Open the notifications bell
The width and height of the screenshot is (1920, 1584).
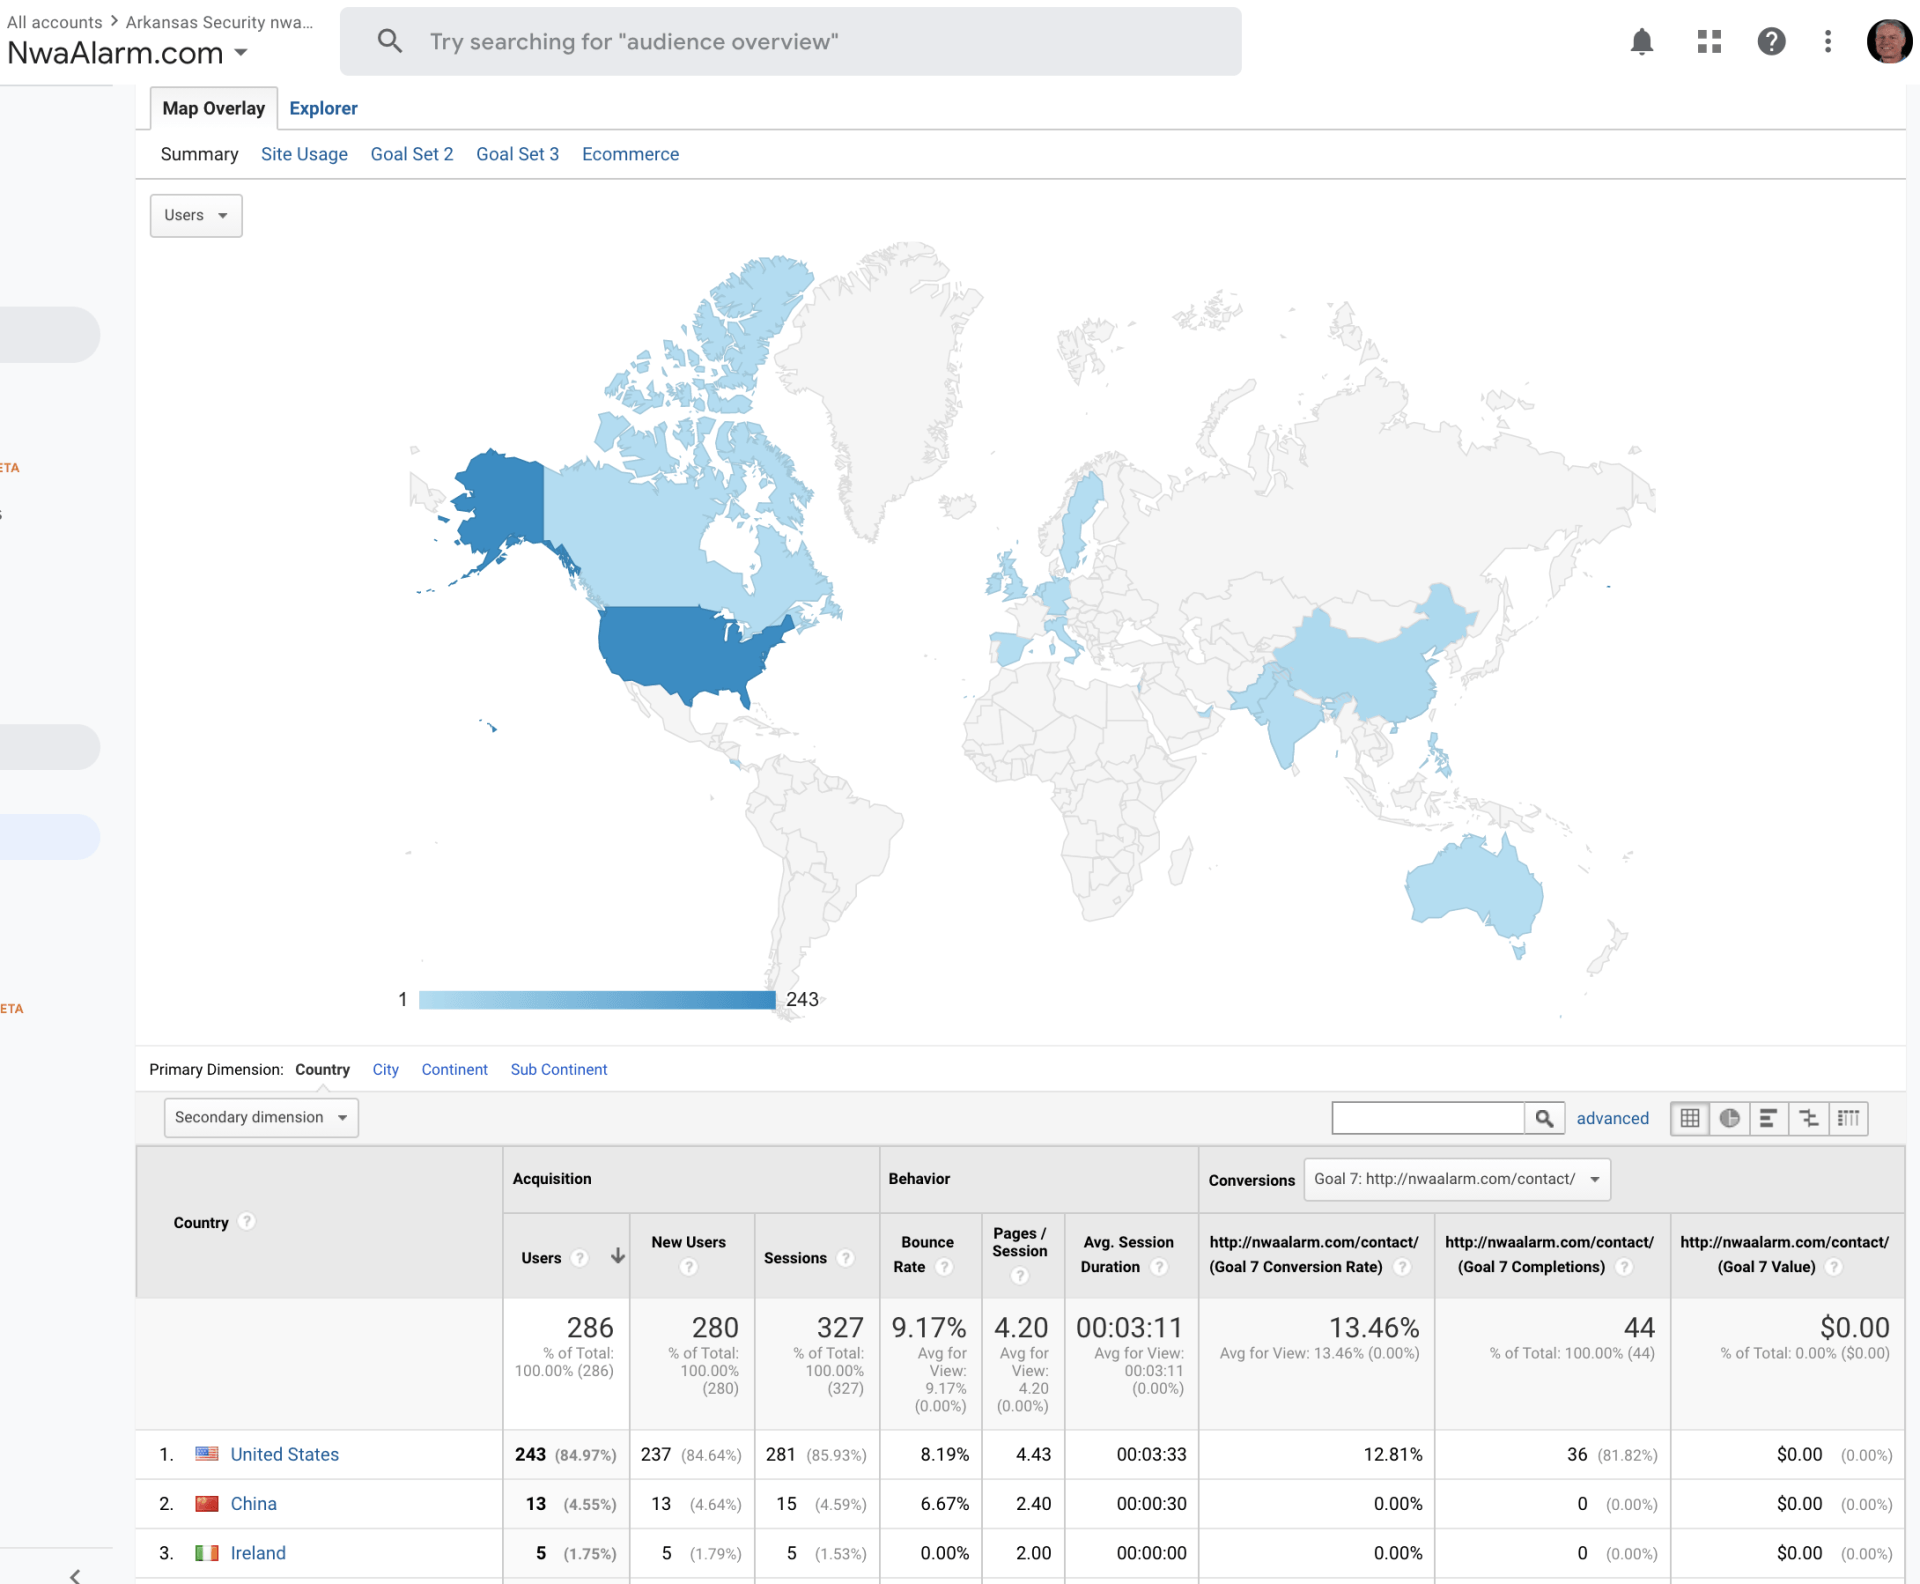point(1641,41)
